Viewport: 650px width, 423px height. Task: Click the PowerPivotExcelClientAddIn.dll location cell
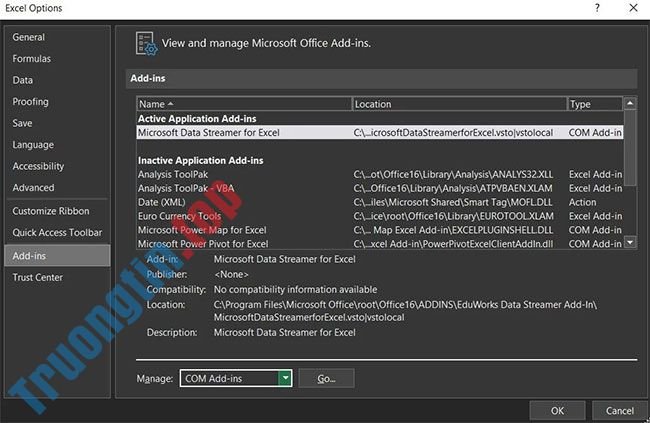[453, 244]
